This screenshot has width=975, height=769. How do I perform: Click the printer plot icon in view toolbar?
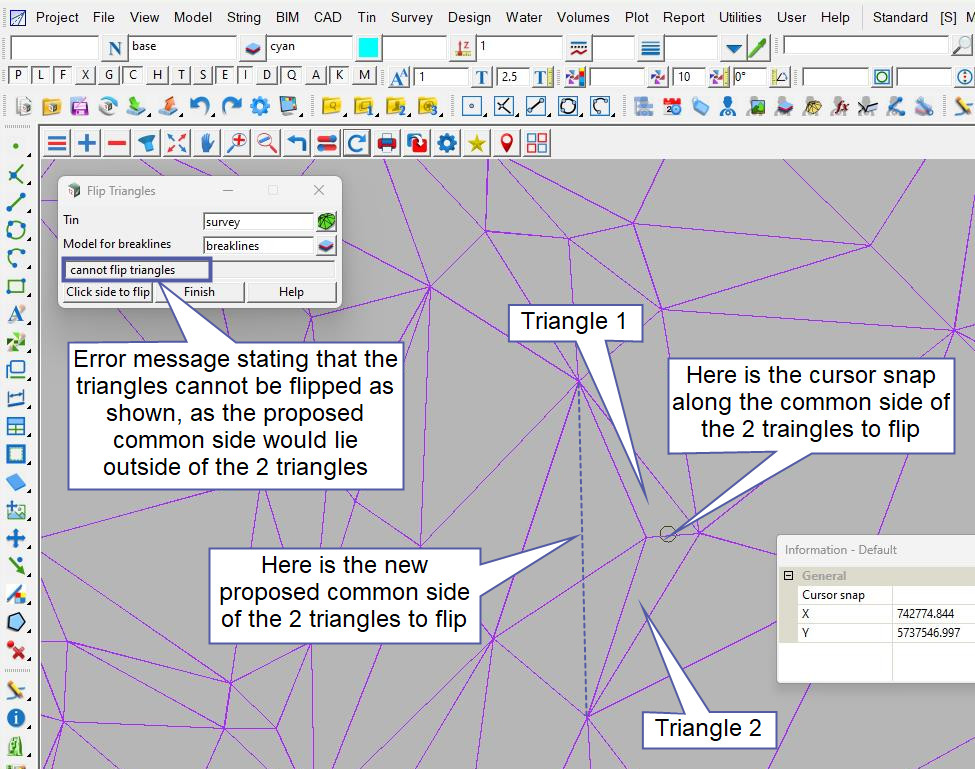pyautogui.click(x=387, y=144)
